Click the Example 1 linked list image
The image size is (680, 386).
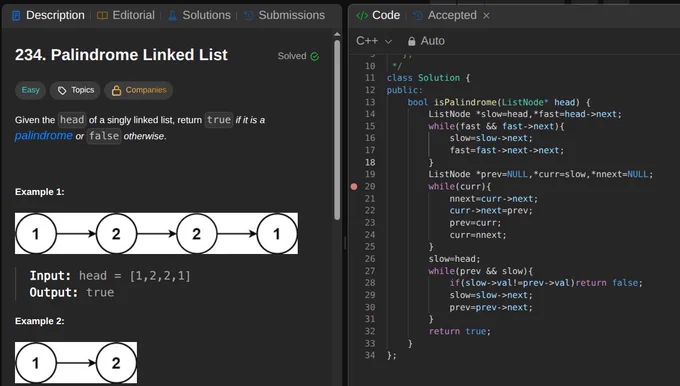pyautogui.click(x=156, y=233)
